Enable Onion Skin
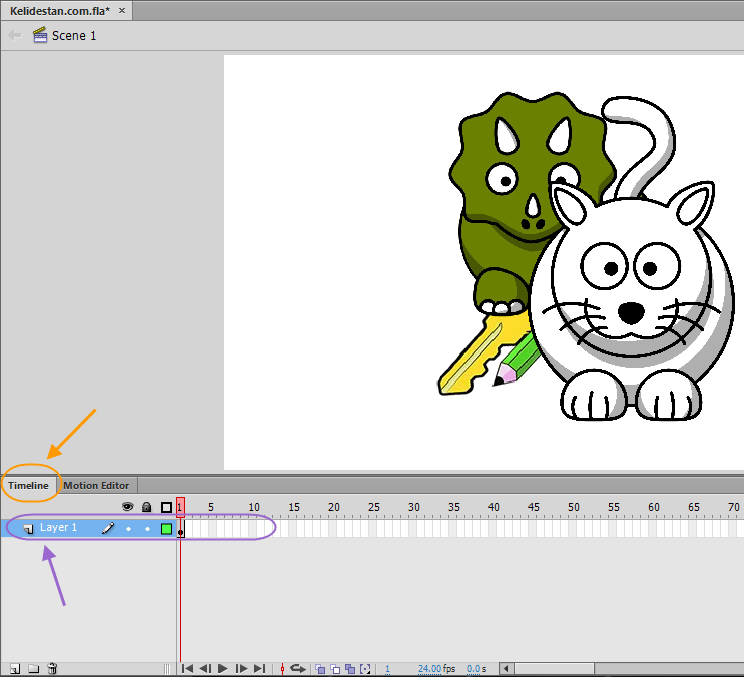This screenshot has width=744, height=677. click(320, 669)
